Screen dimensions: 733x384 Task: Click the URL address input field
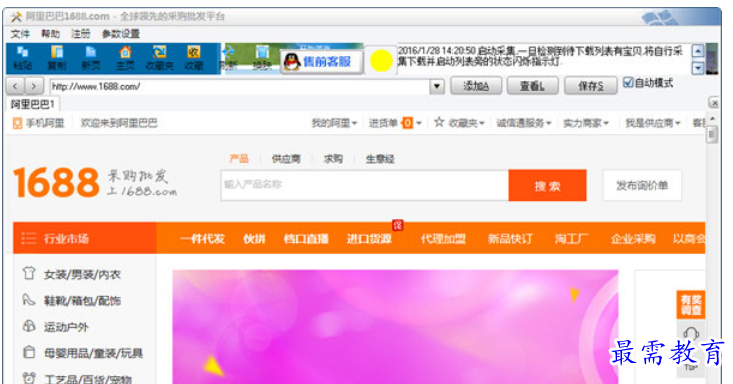click(239, 87)
